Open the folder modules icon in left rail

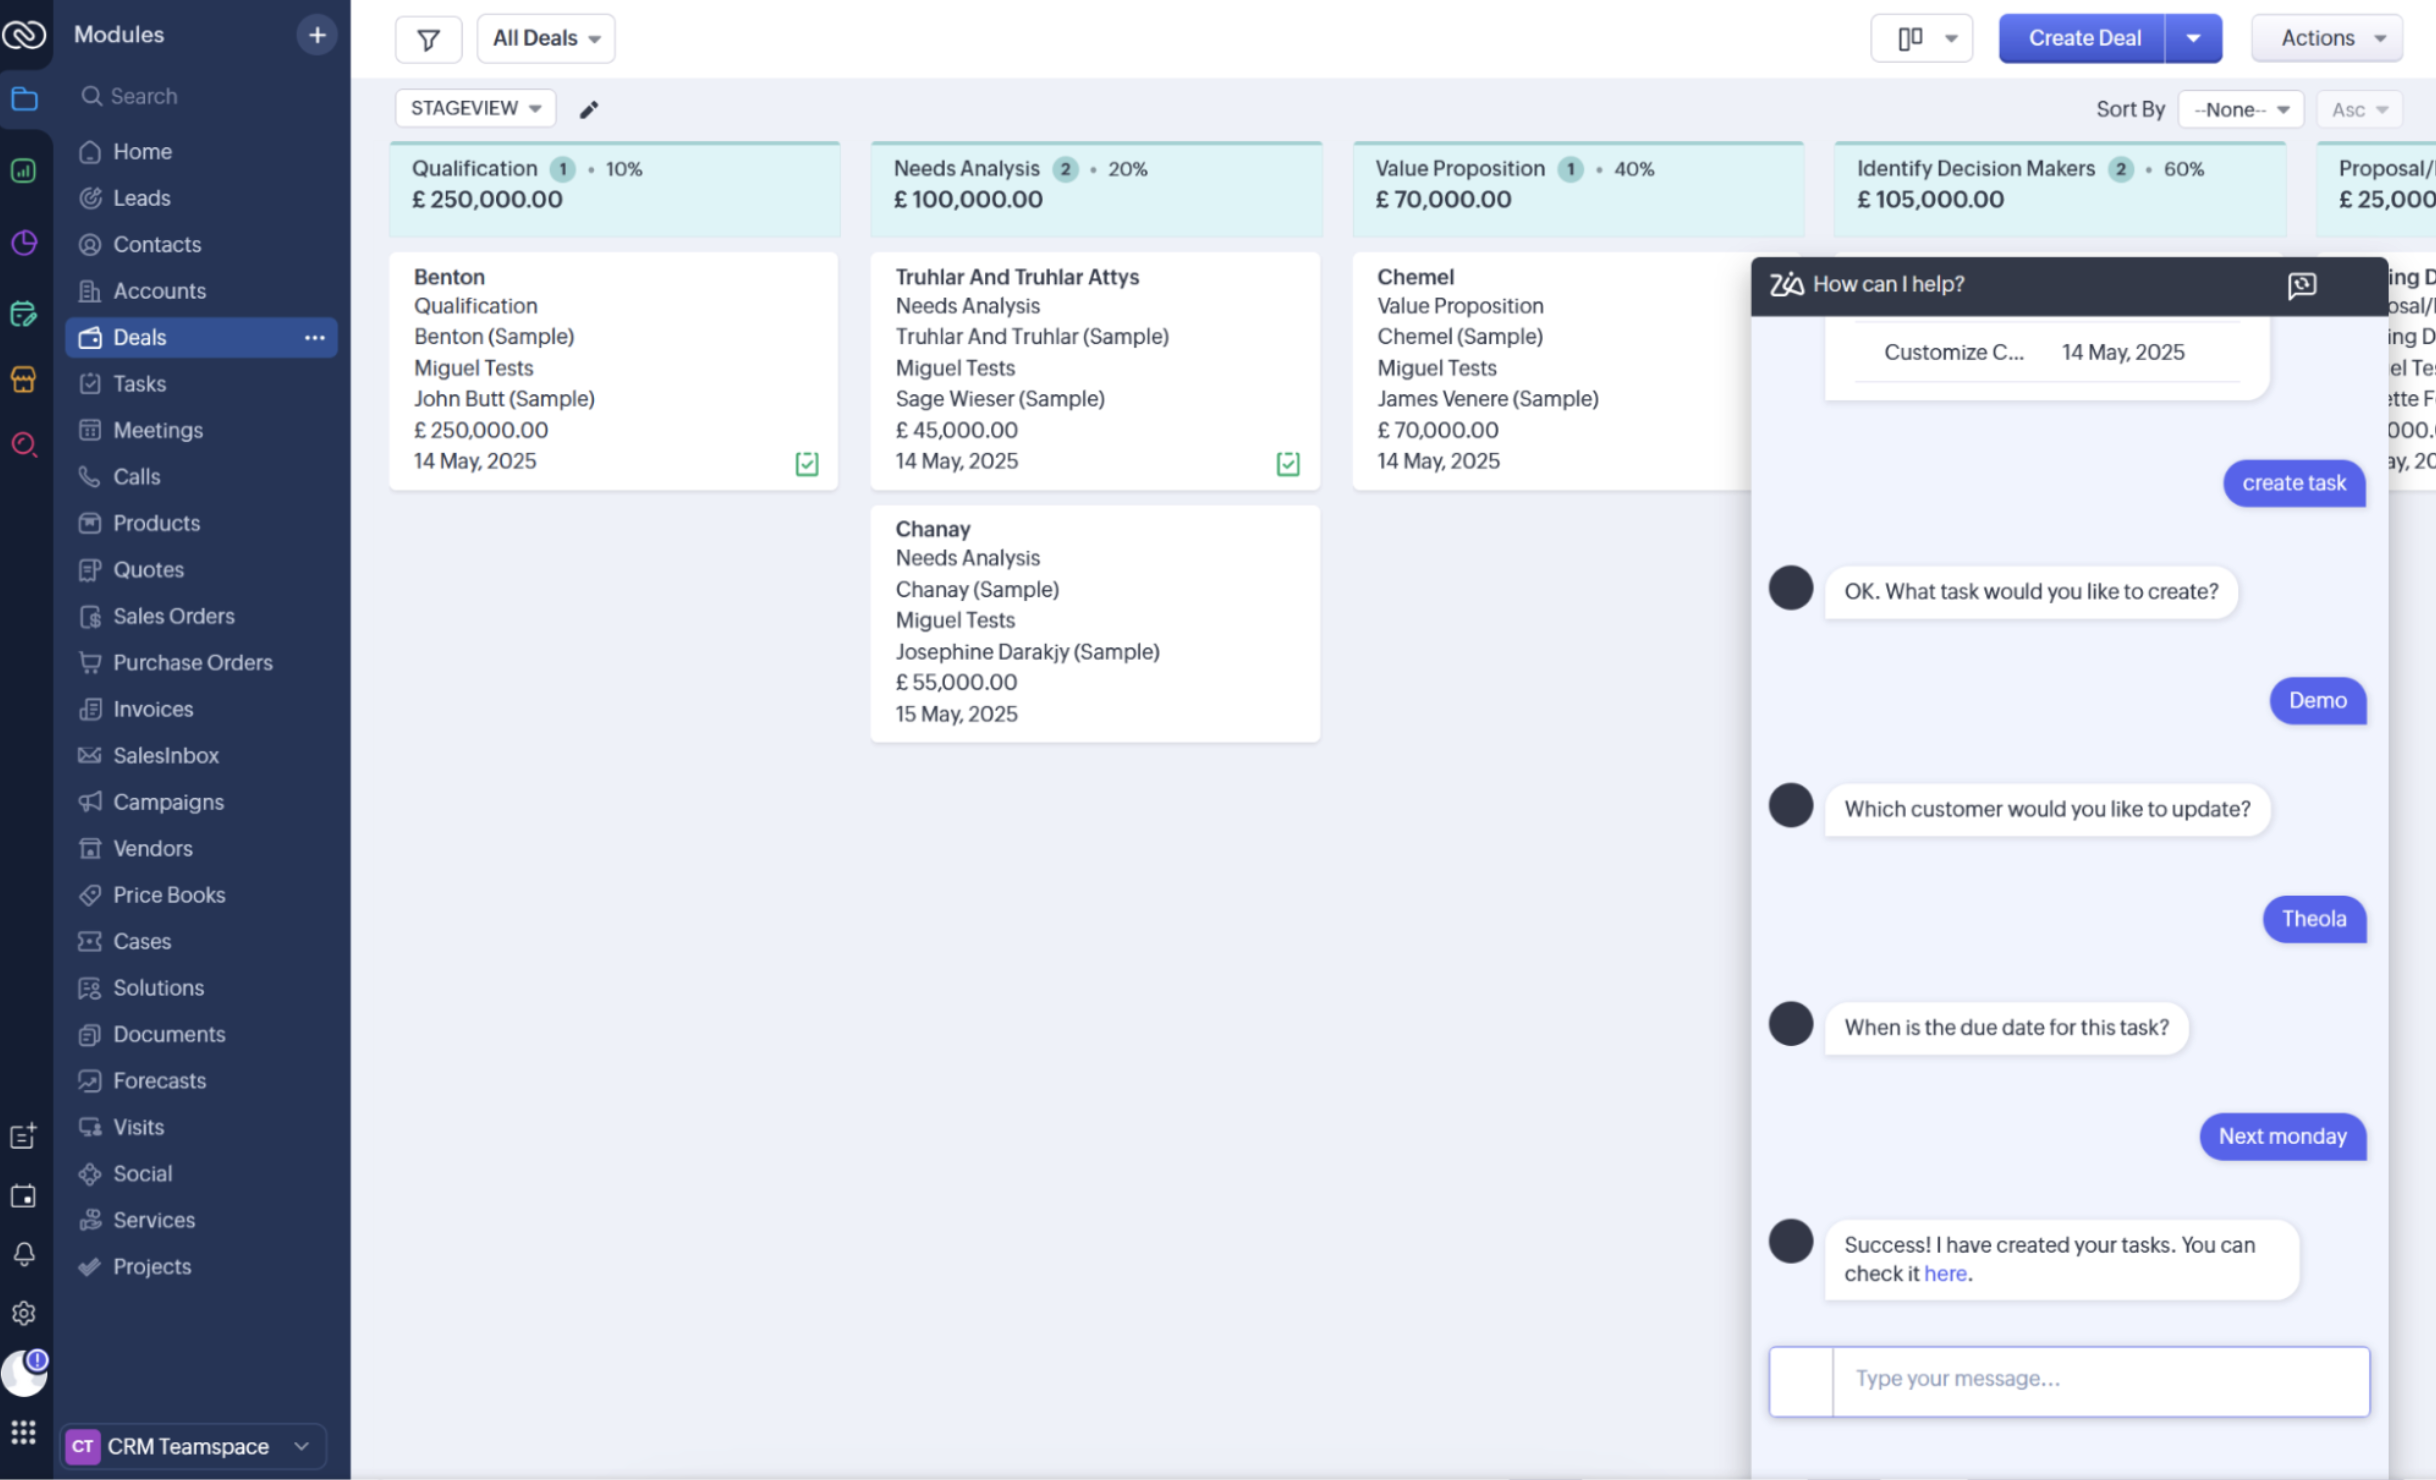click(24, 99)
